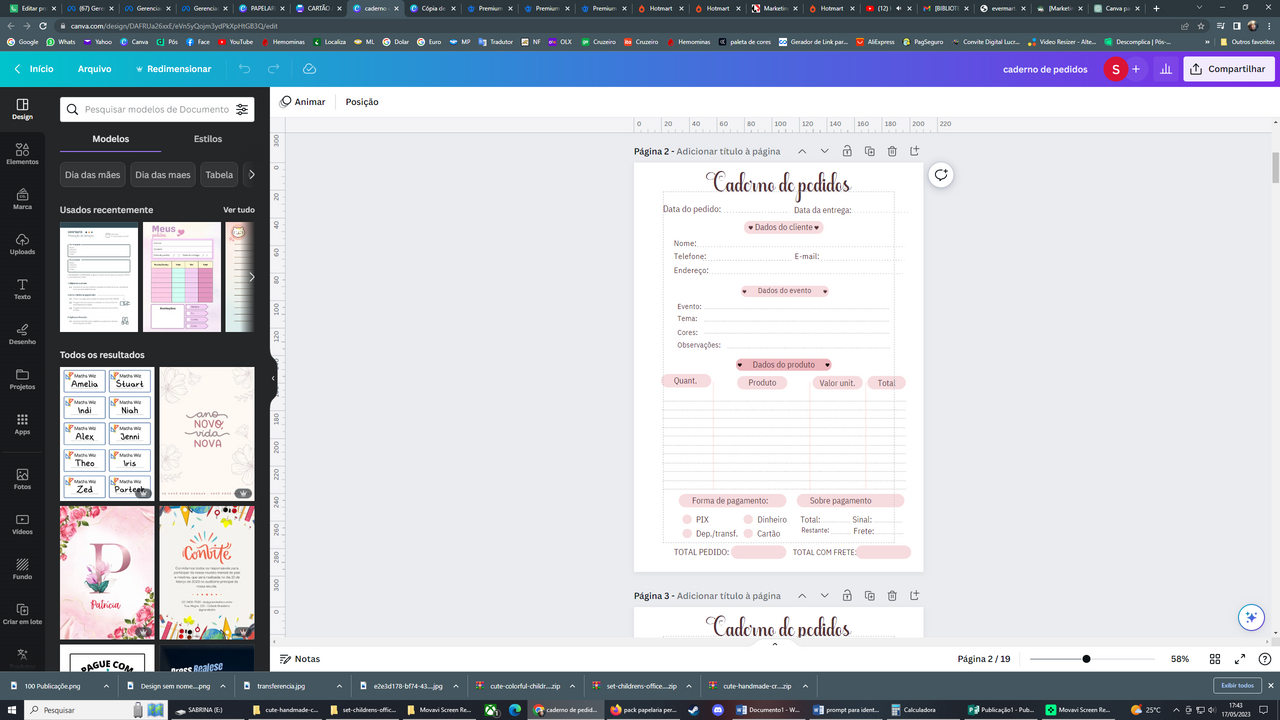Open analytics chart icon in header
The height and width of the screenshot is (720, 1280).
coord(1165,69)
